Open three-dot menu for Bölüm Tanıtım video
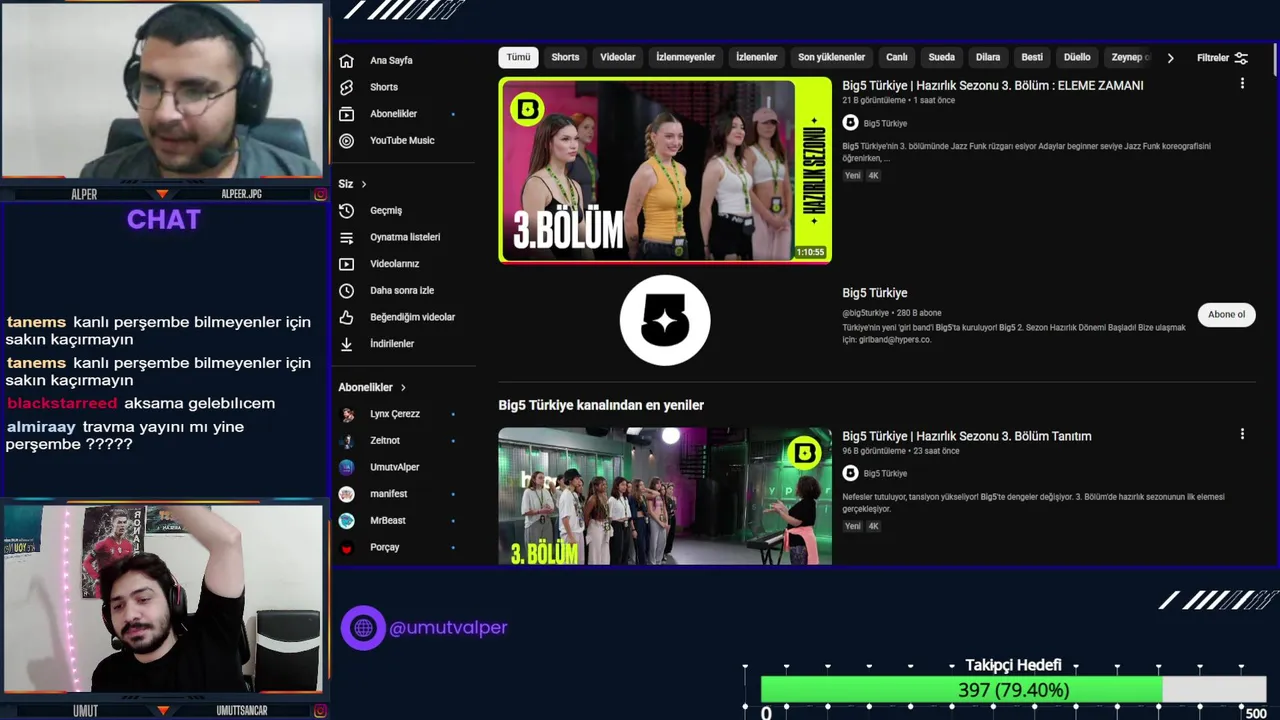 tap(1242, 434)
